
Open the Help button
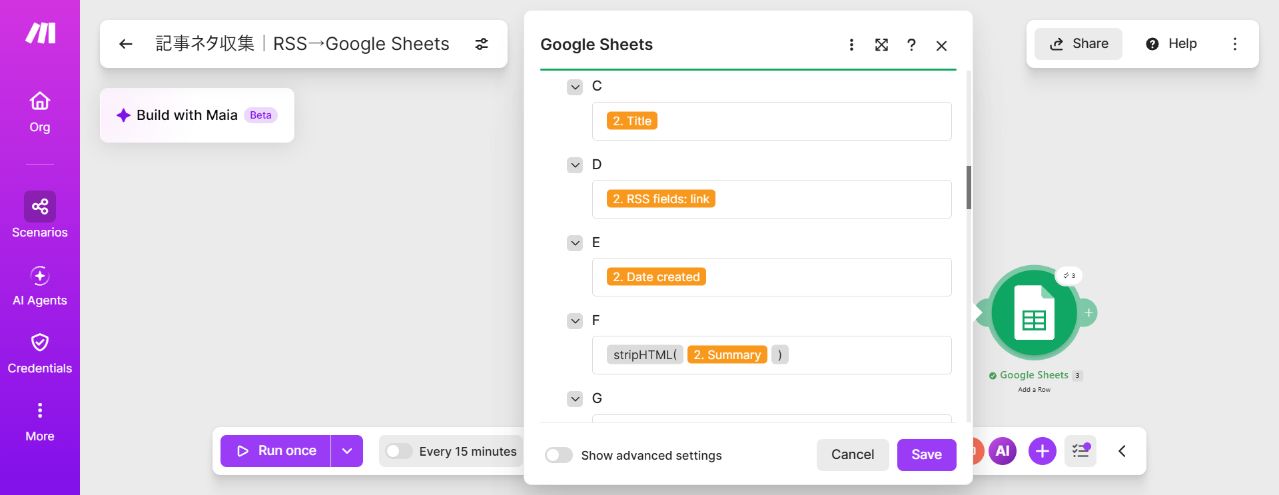pyautogui.click(x=1171, y=44)
